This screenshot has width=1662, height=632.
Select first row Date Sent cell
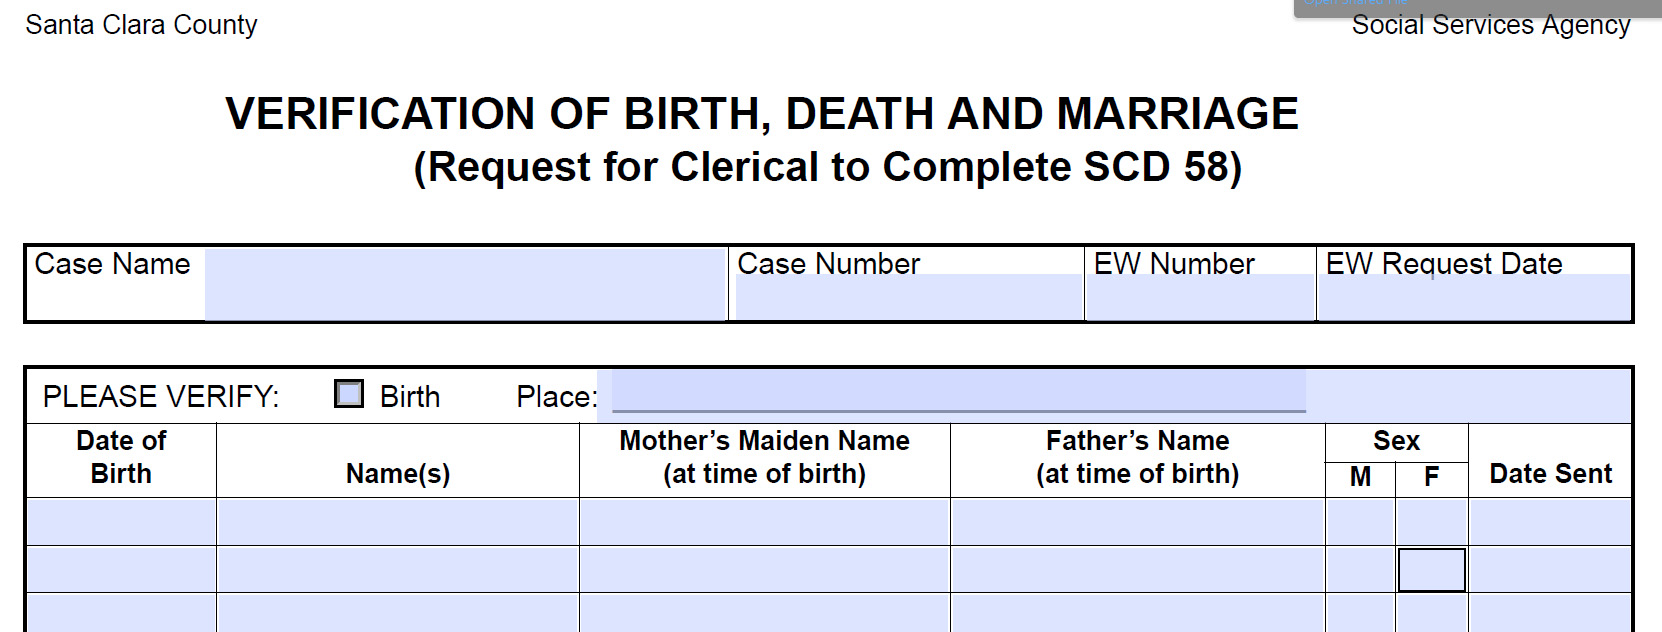point(1550,521)
